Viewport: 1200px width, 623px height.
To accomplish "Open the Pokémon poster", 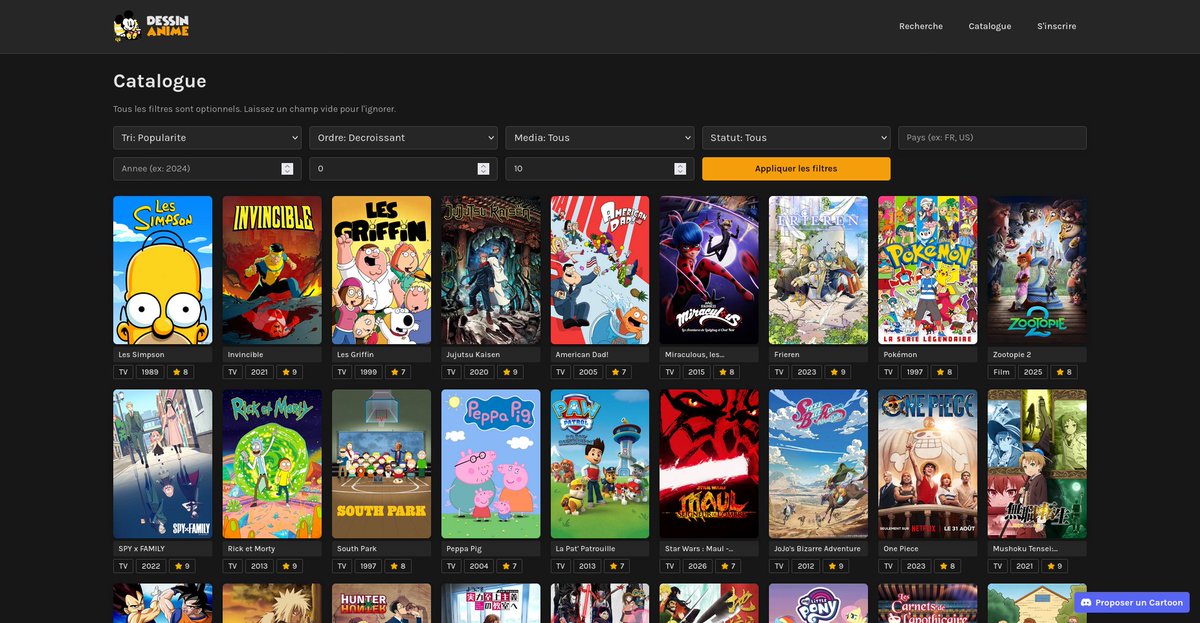I will 928,270.
